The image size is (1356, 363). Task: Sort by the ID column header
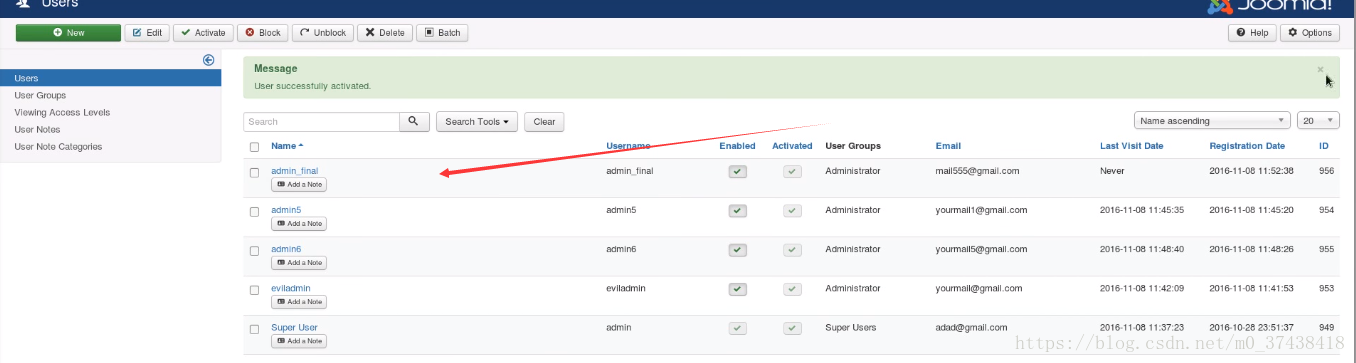[x=1324, y=146]
